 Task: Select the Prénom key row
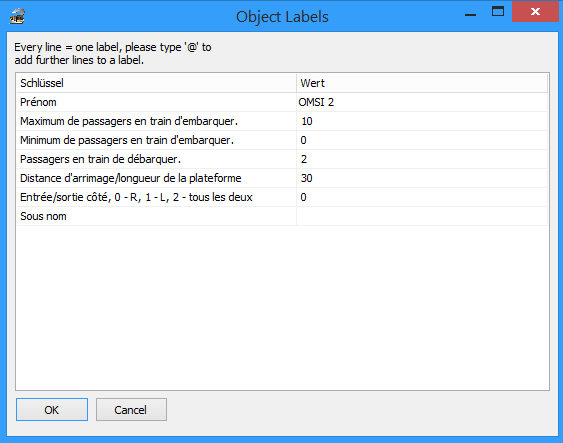(157, 102)
